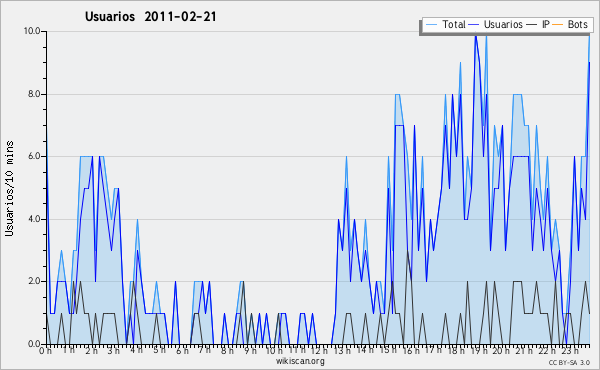Click the '4.0' y-axis value
The width and height of the screenshot is (600, 370).
34,219
